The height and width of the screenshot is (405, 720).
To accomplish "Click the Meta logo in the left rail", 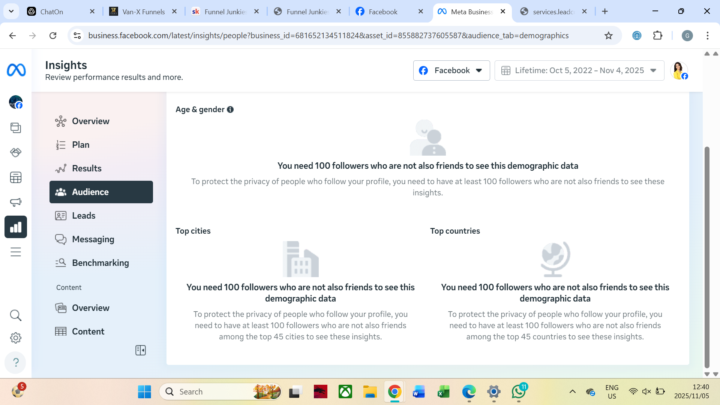I will pos(16,70).
